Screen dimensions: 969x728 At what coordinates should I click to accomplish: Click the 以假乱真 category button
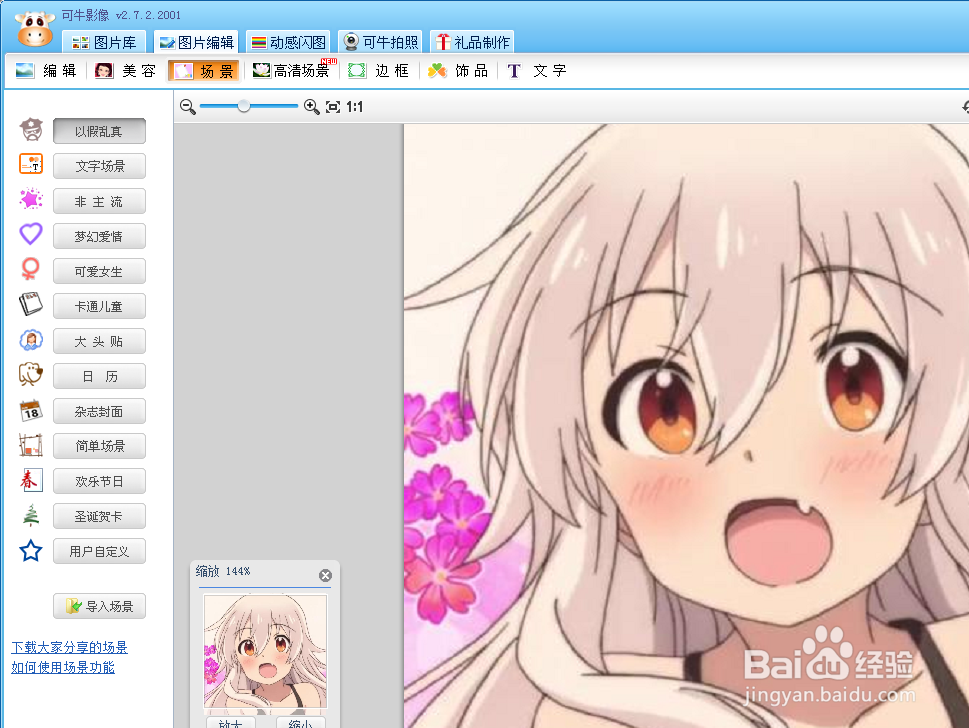pos(99,132)
